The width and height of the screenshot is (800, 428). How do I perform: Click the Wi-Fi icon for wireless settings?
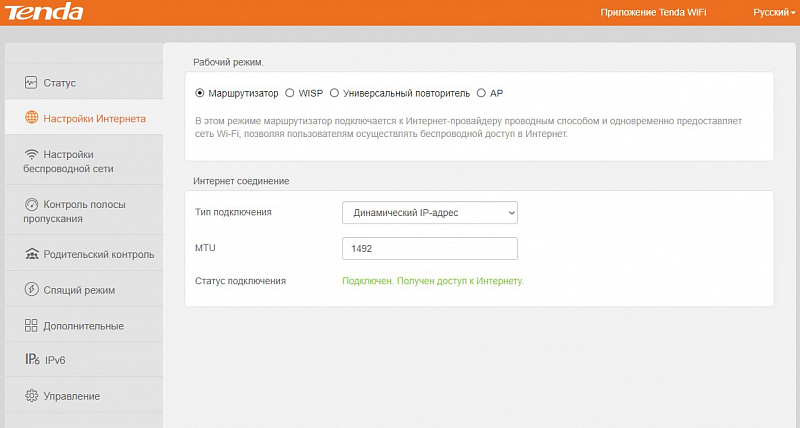tap(31, 154)
